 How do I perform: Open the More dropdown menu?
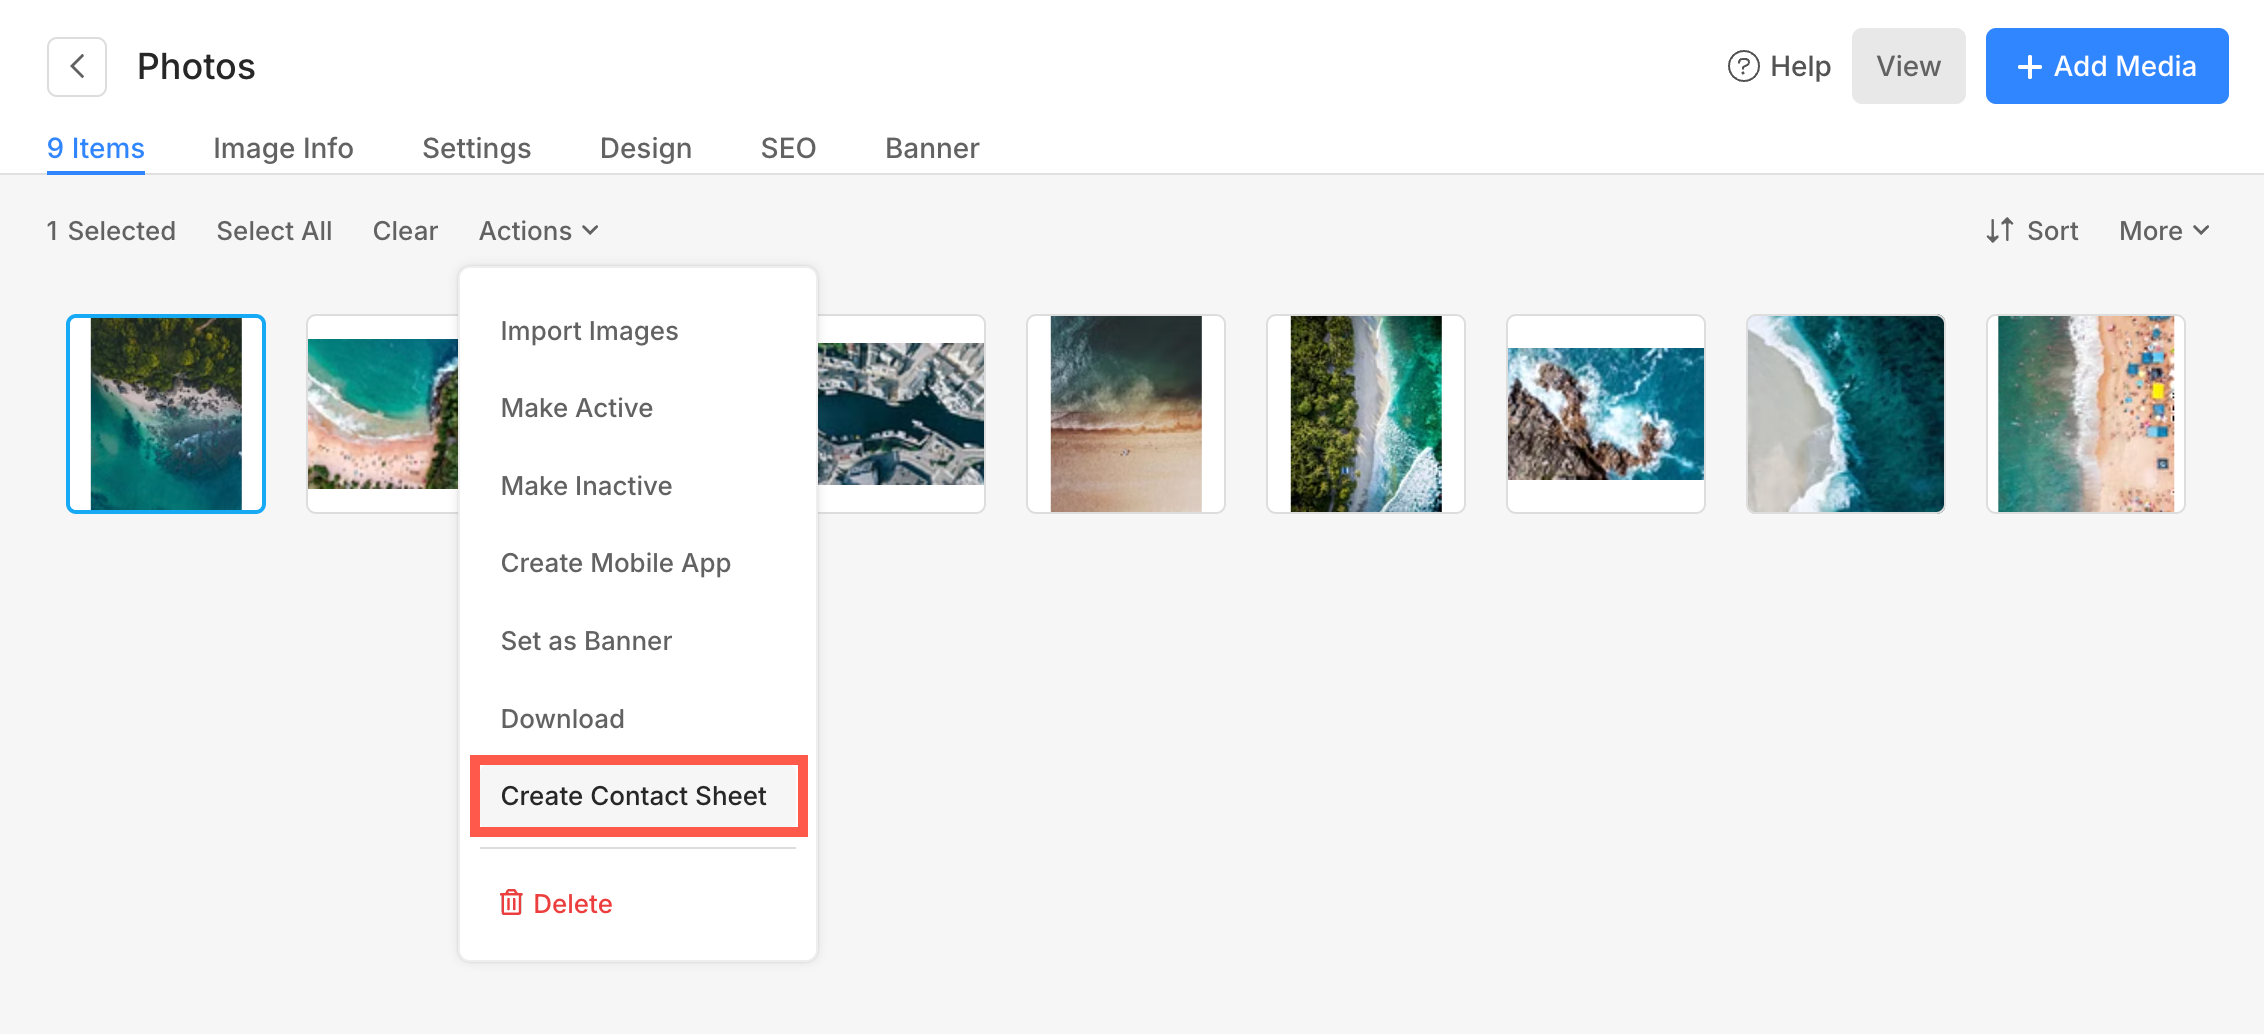(x=2163, y=231)
